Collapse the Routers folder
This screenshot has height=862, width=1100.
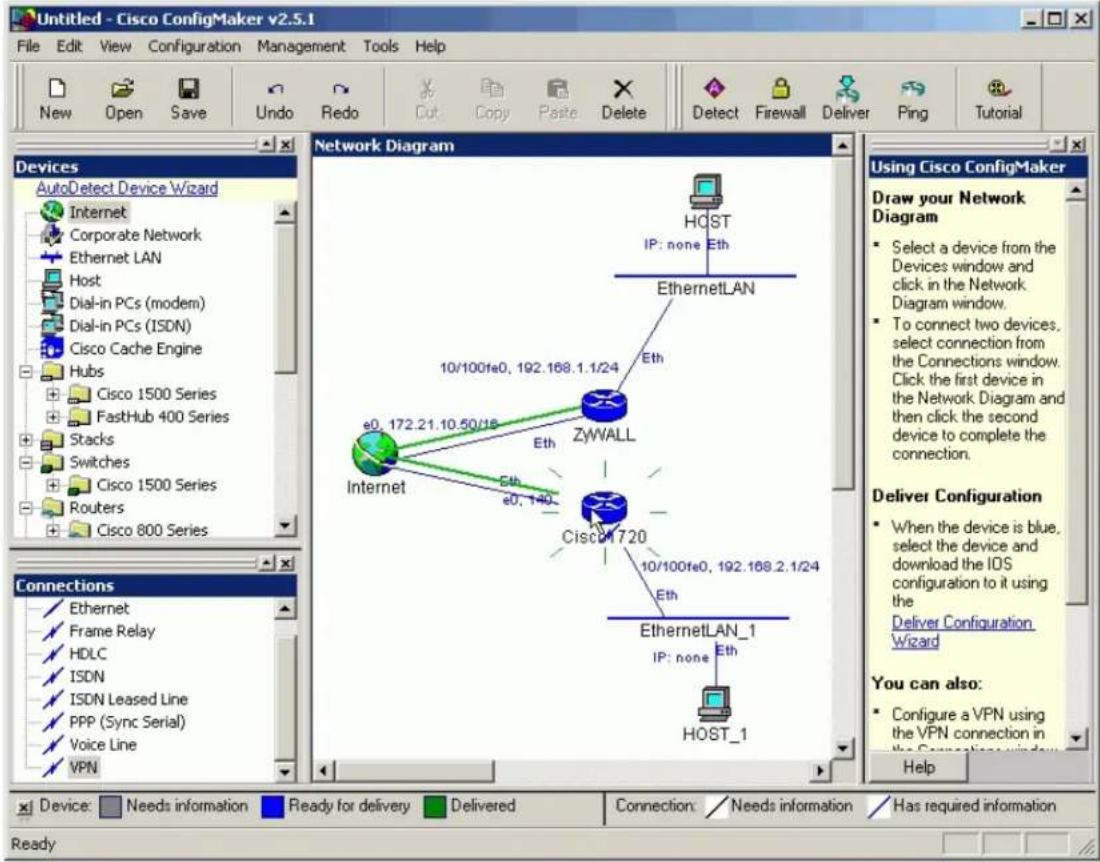[x=26, y=508]
